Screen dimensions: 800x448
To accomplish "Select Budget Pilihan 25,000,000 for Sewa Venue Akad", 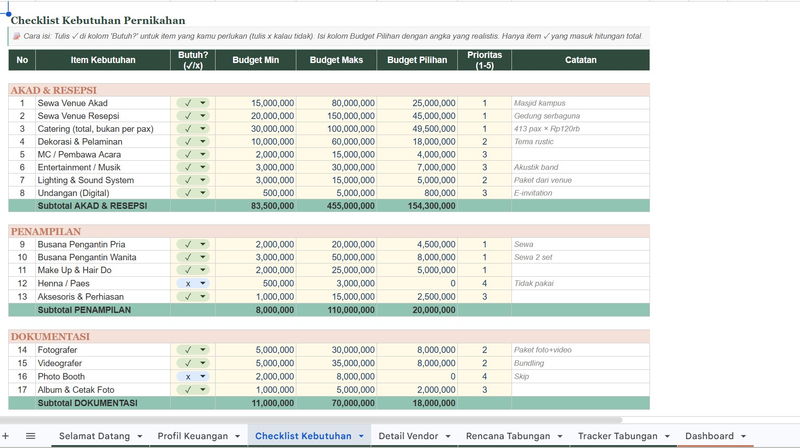I will 417,103.
